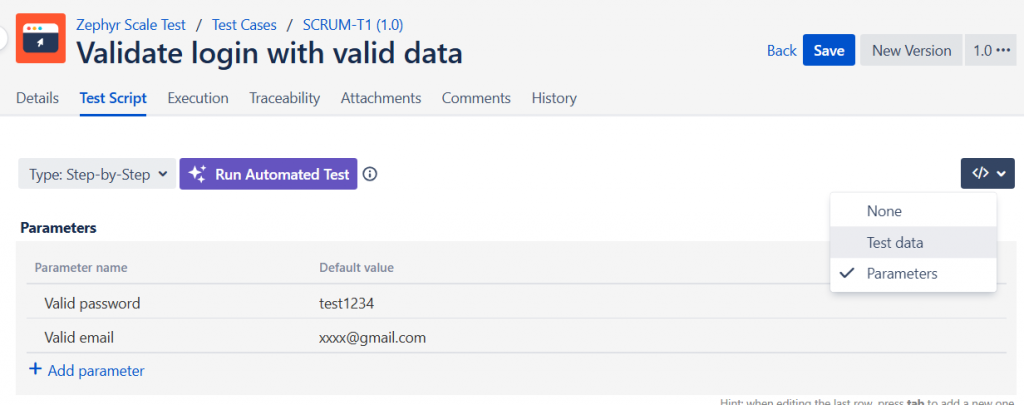
Task: Click the plus icon for Add parameter
Action: point(35,370)
